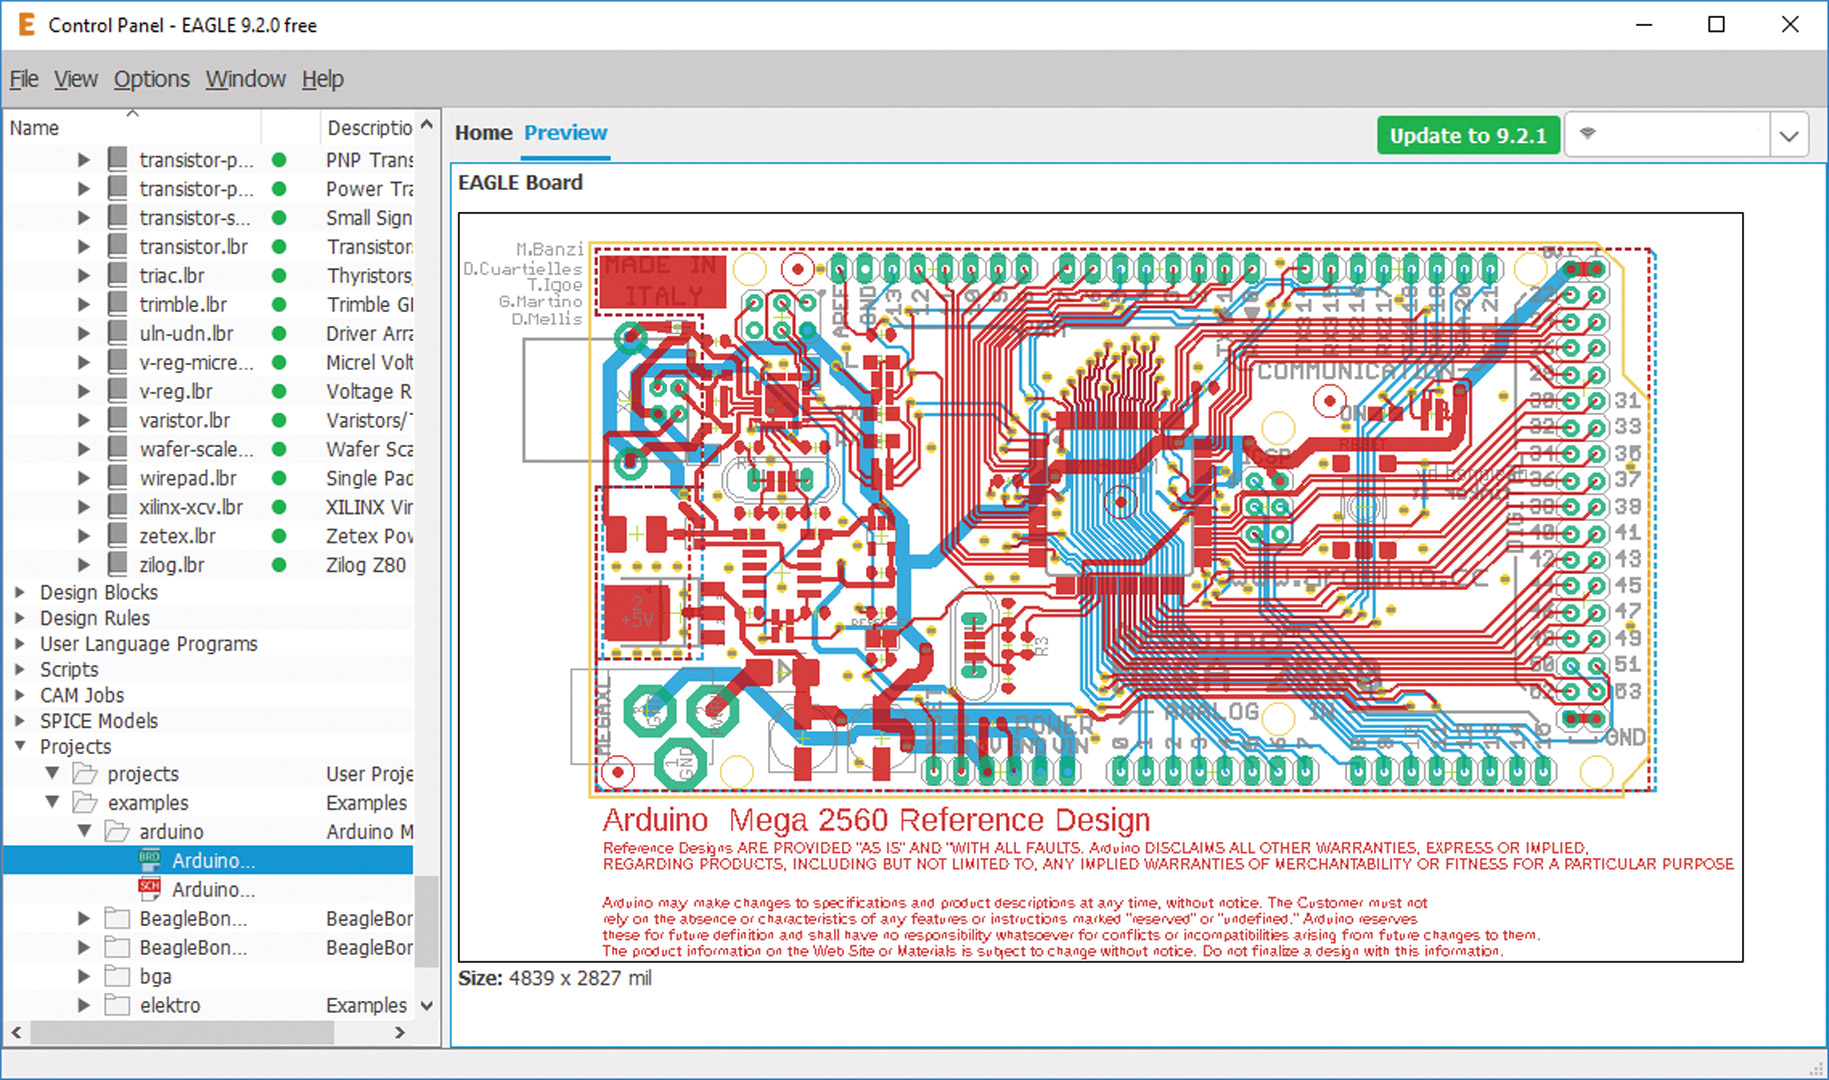Expand the bga folder node
1829x1080 pixels.
(84, 975)
